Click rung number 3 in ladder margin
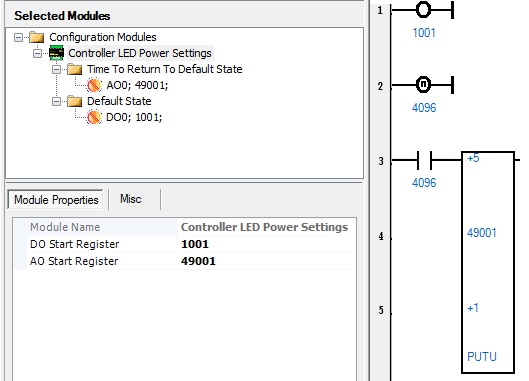 tap(381, 161)
